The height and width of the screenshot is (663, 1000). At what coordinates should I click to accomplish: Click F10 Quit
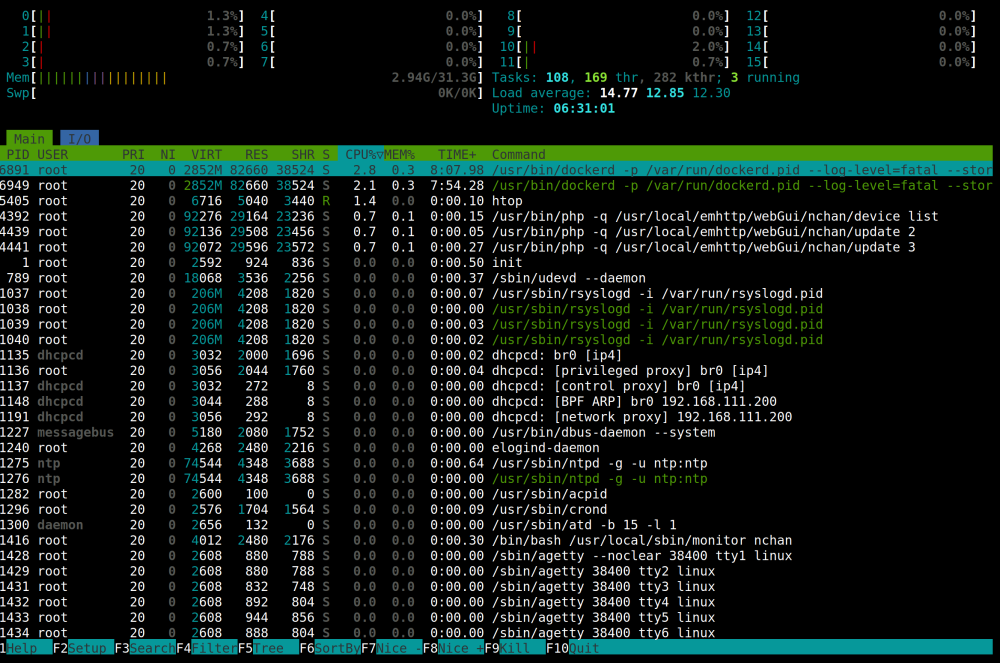pos(573,648)
